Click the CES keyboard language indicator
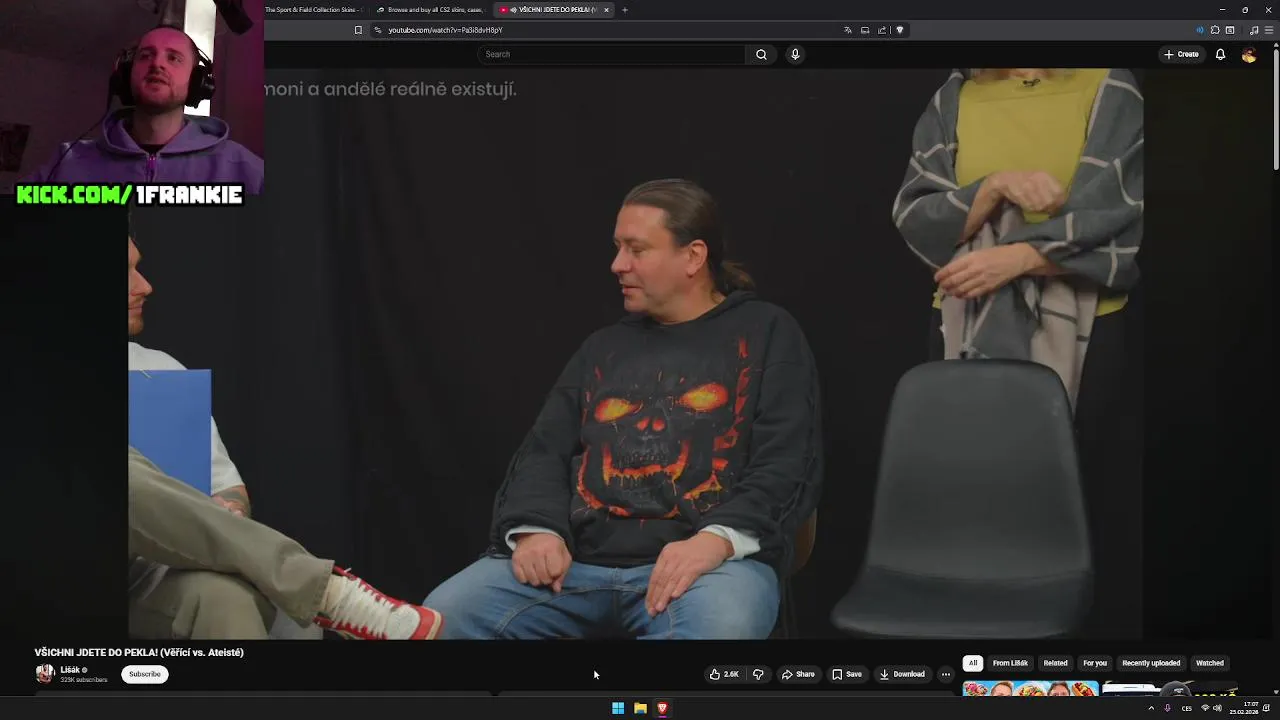This screenshot has height=720, width=1280. click(1187, 708)
